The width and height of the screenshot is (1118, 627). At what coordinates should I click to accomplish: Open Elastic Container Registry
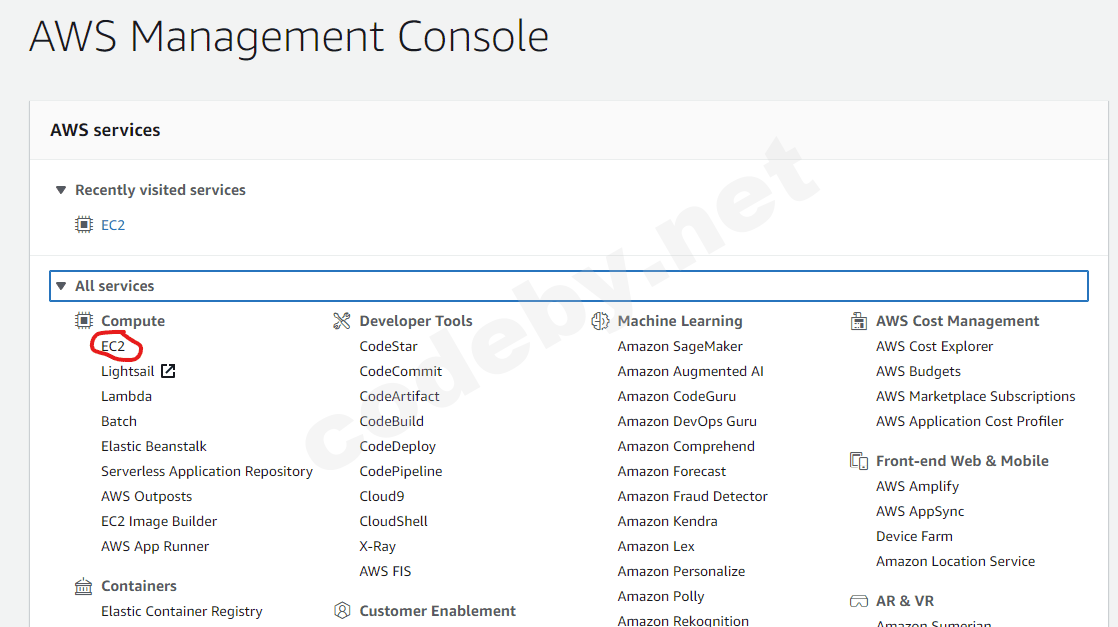(181, 611)
